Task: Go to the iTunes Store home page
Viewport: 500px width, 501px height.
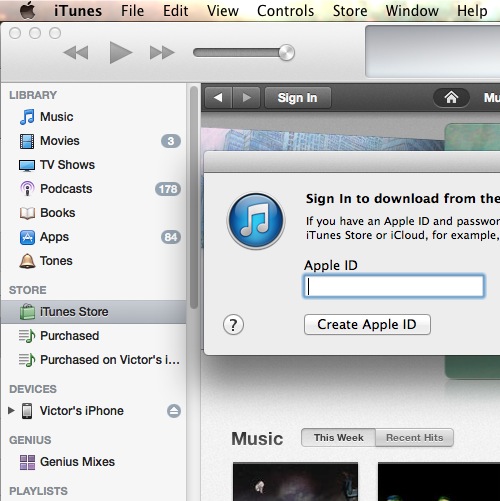Action: (x=451, y=98)
